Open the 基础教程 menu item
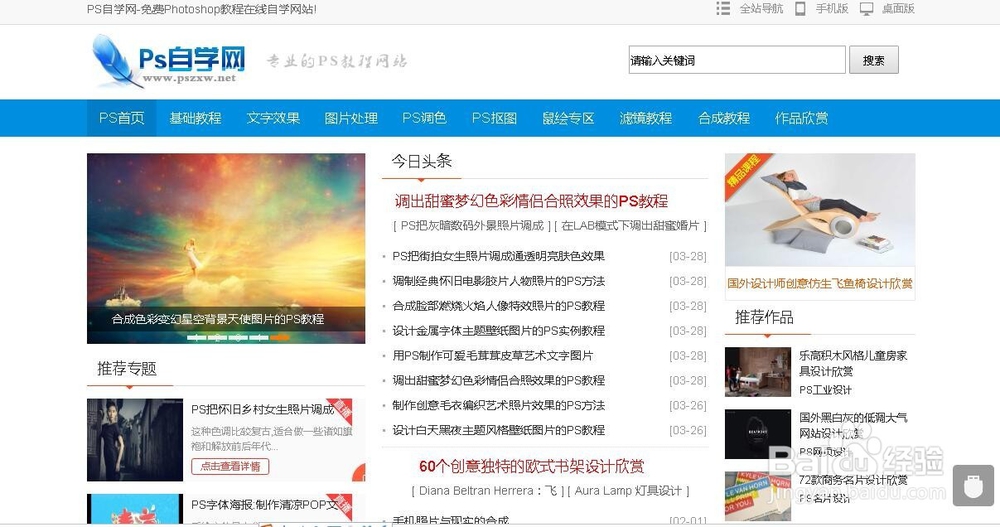Viewport: 1000px width, 527px height. click(195, 118)
